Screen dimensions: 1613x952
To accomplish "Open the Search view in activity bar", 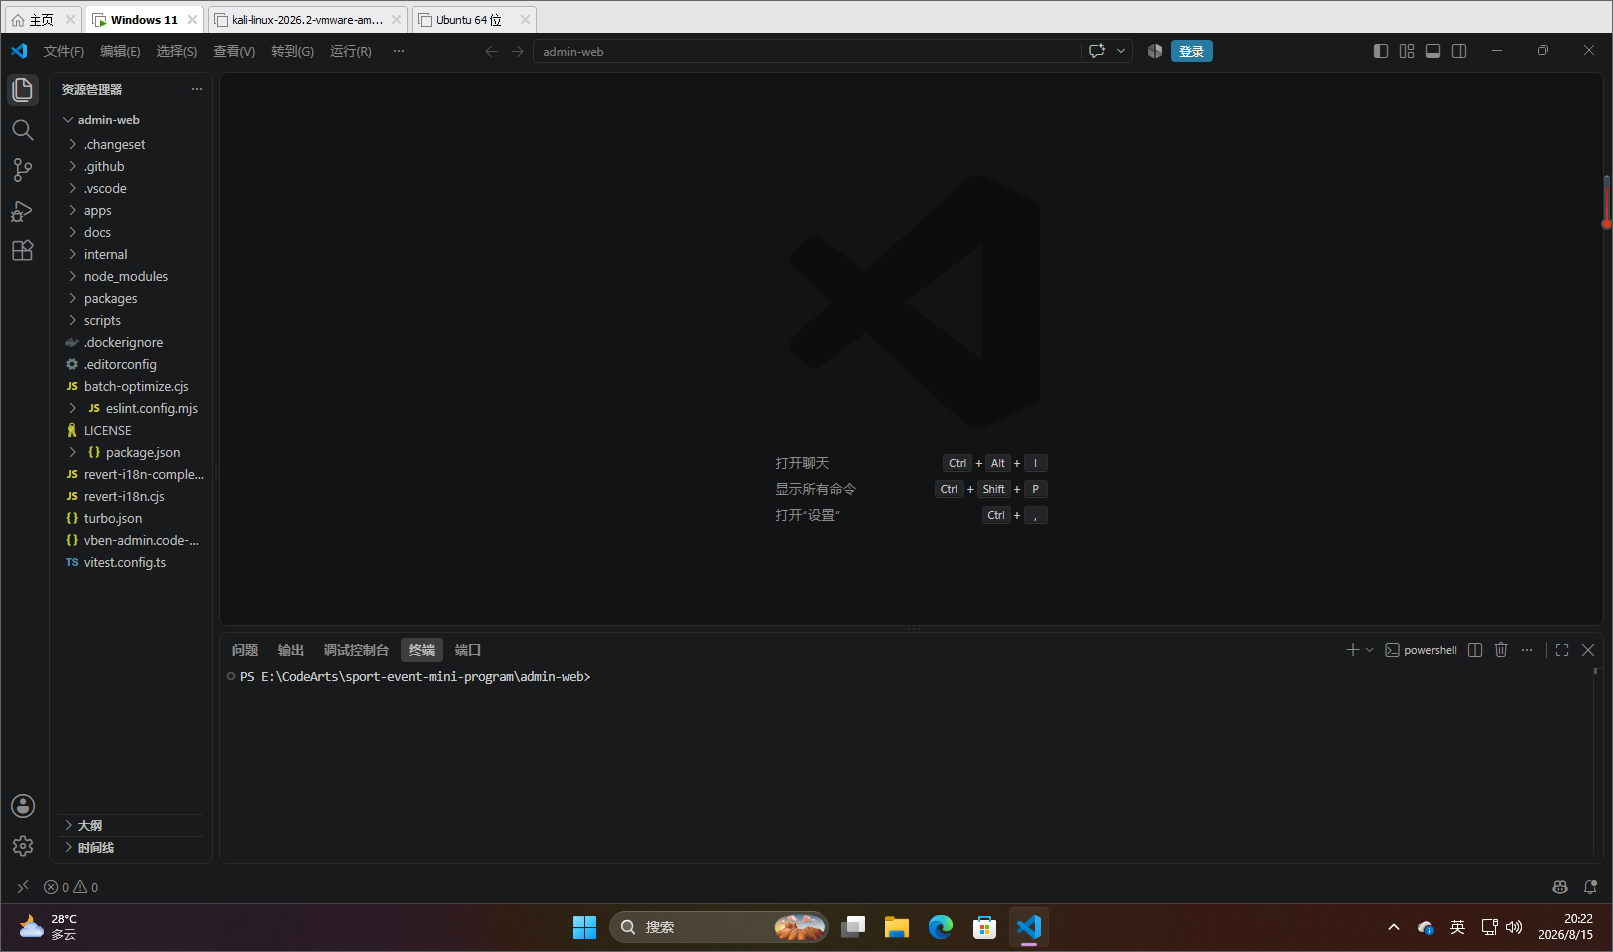I will coord(23,130).
